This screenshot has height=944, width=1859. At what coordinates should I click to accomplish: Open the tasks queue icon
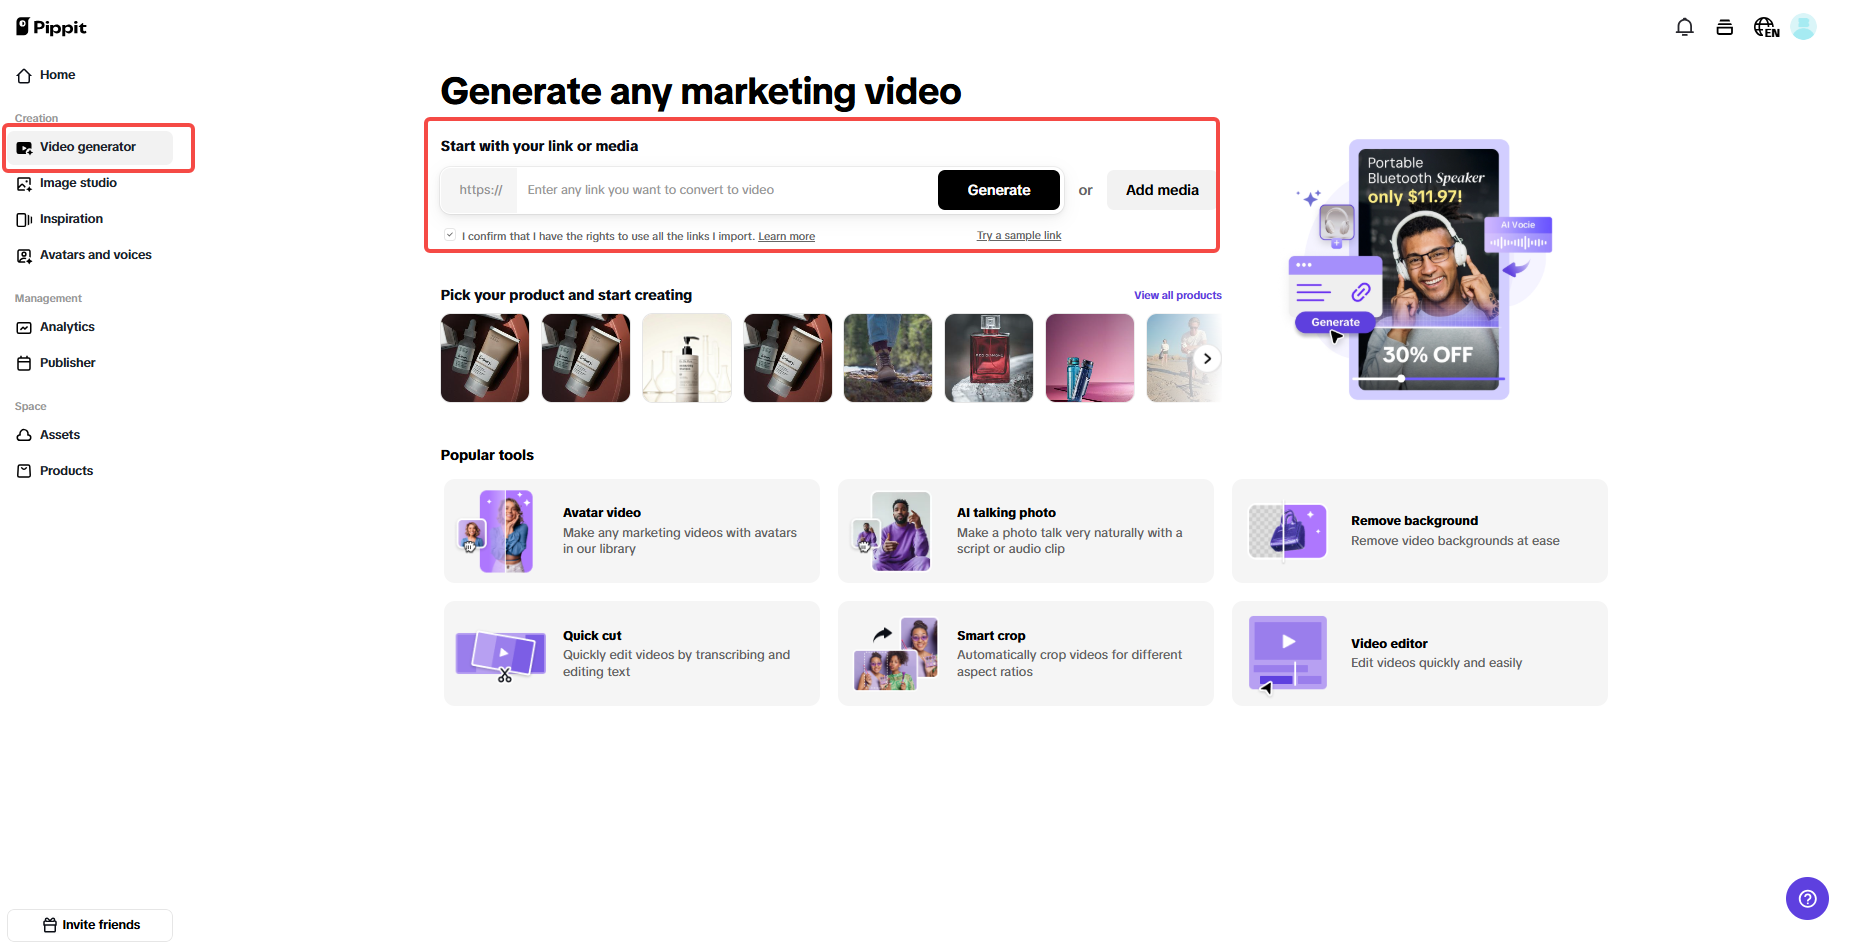pyautogui.click(x=1724, y=27)
